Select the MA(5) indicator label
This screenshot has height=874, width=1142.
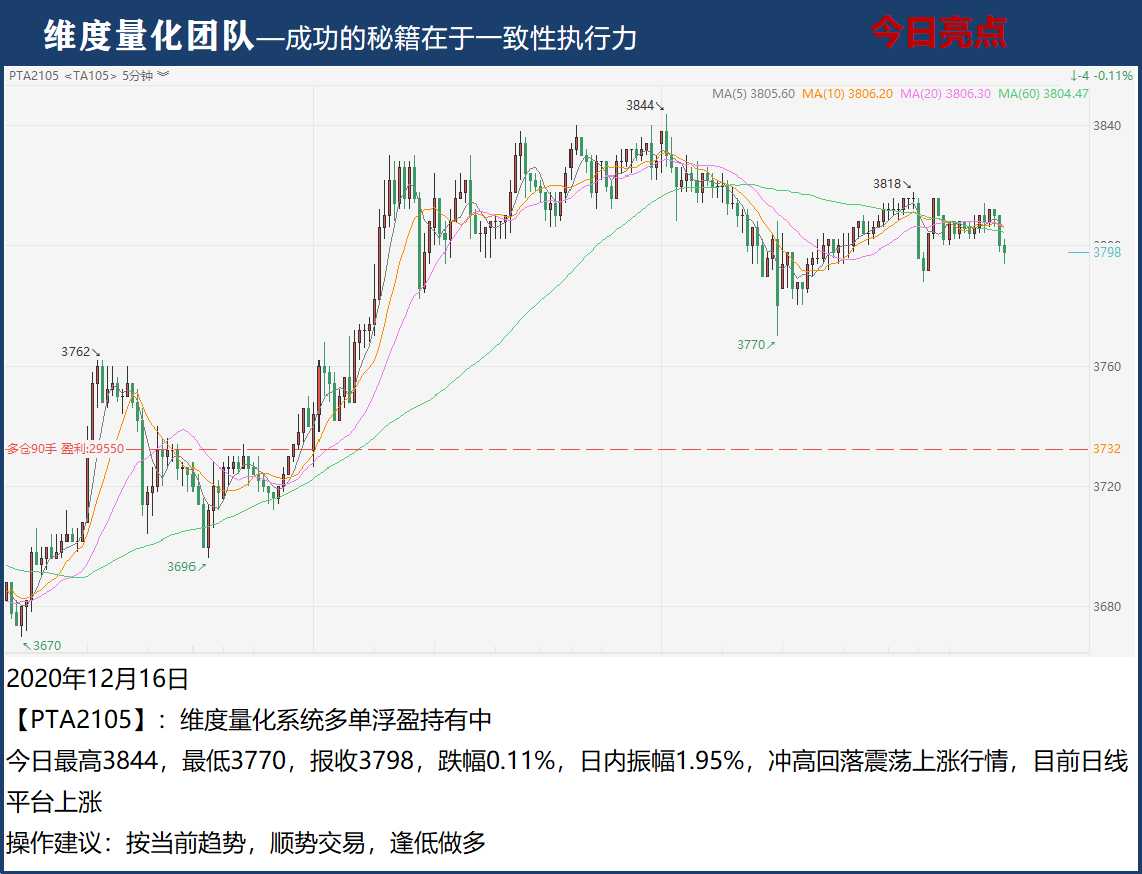[x=753, y=93]
